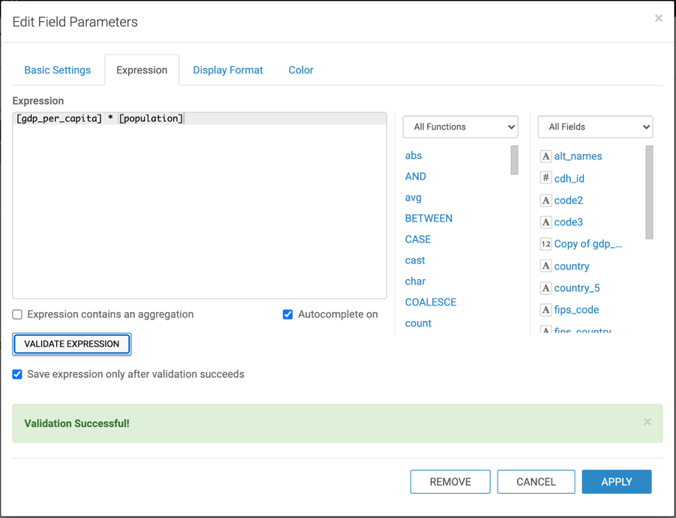Click the type icon beside fips_code field
Image resolution: width=676 pixels, height=518 pixels.
pos(545,310)
